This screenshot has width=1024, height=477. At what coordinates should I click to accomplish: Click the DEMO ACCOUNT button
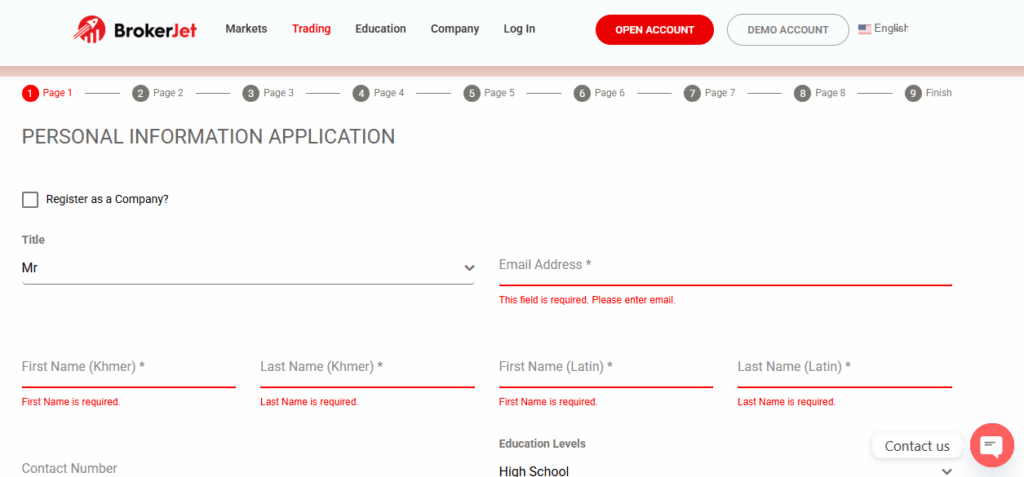click(x=788, y=30)
